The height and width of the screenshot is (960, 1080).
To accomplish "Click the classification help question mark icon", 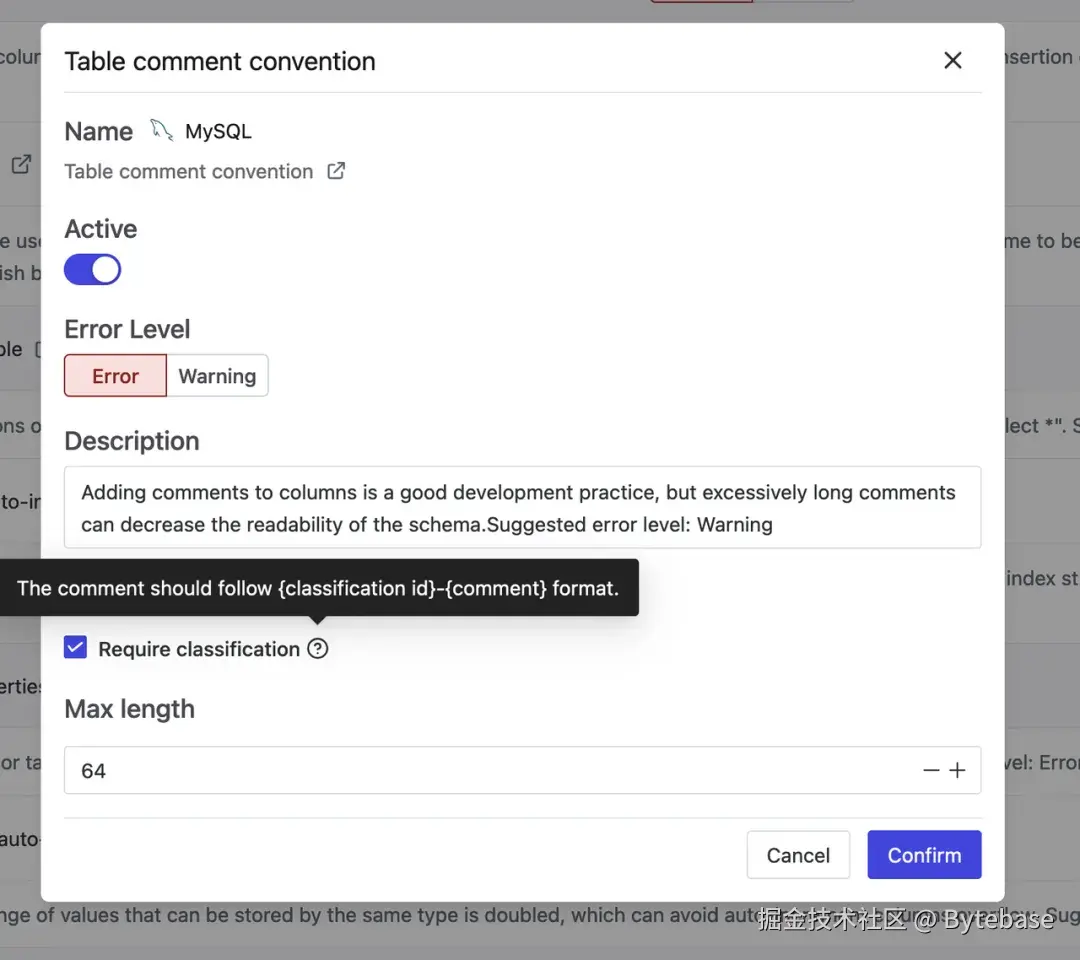I will (x=318, y=649).
